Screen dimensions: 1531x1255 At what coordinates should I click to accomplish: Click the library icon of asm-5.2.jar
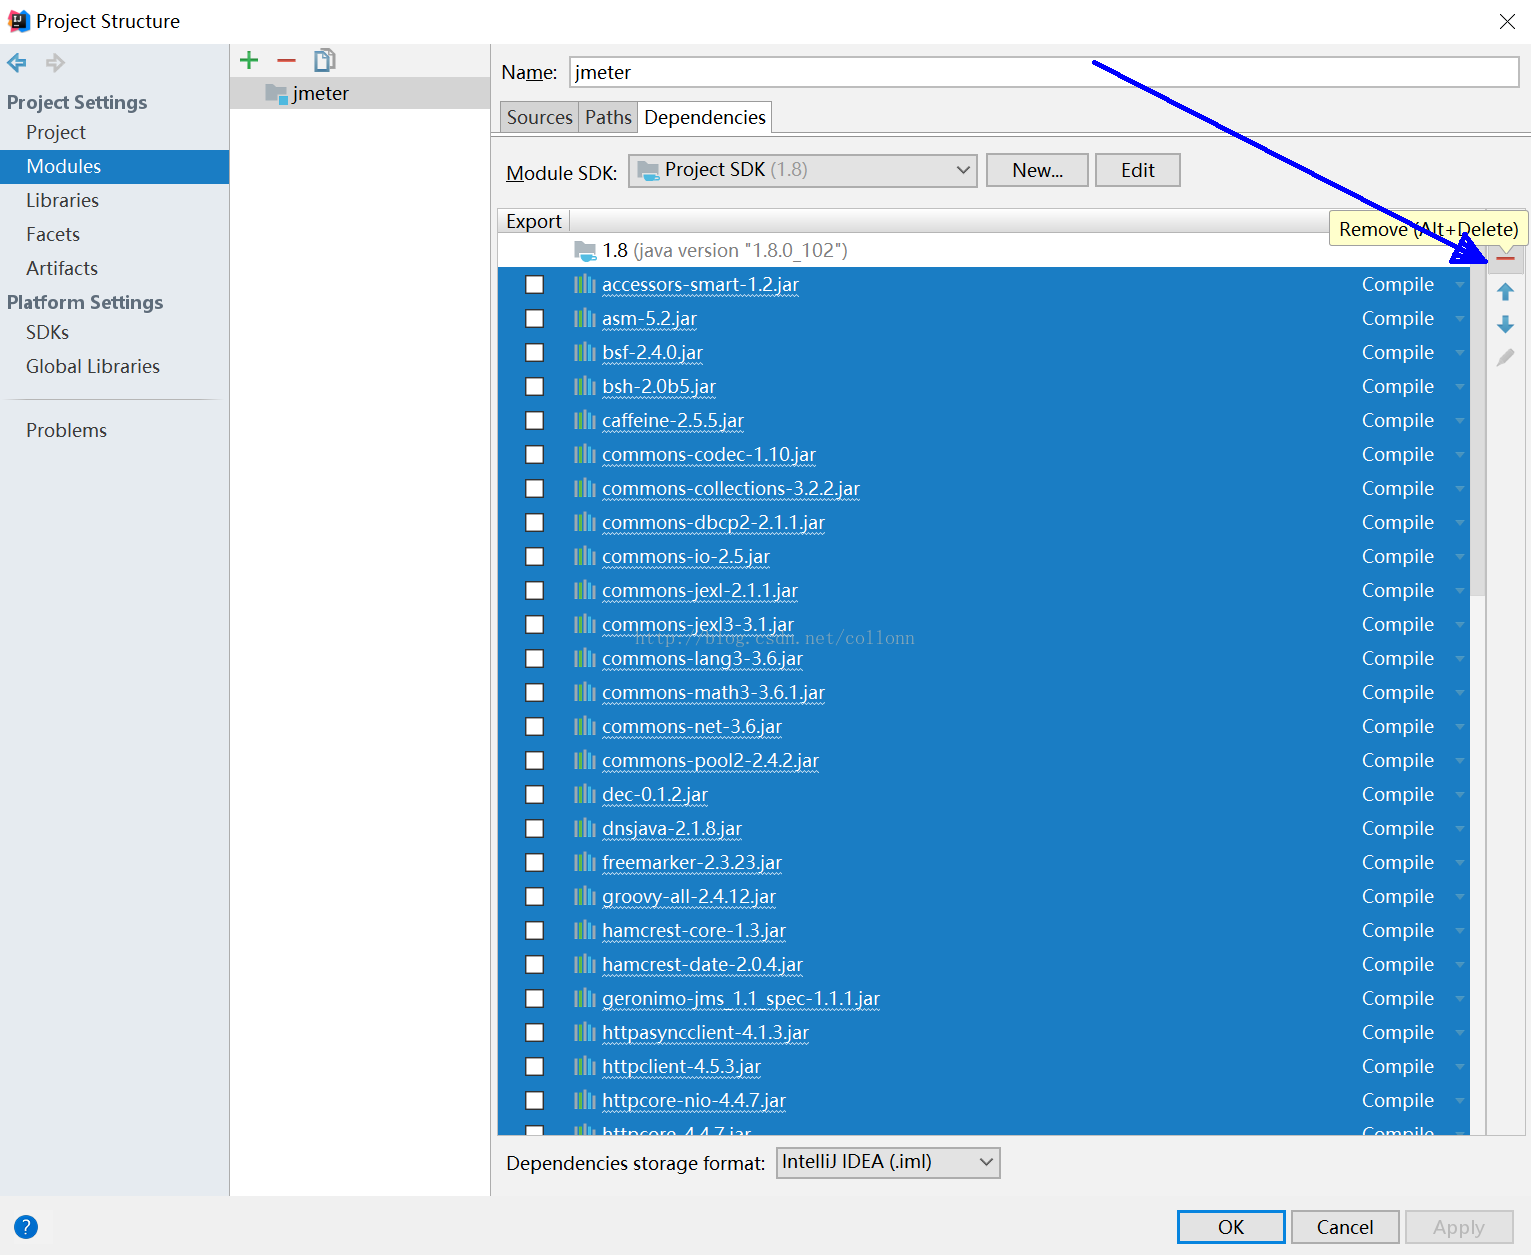(585, 318)
